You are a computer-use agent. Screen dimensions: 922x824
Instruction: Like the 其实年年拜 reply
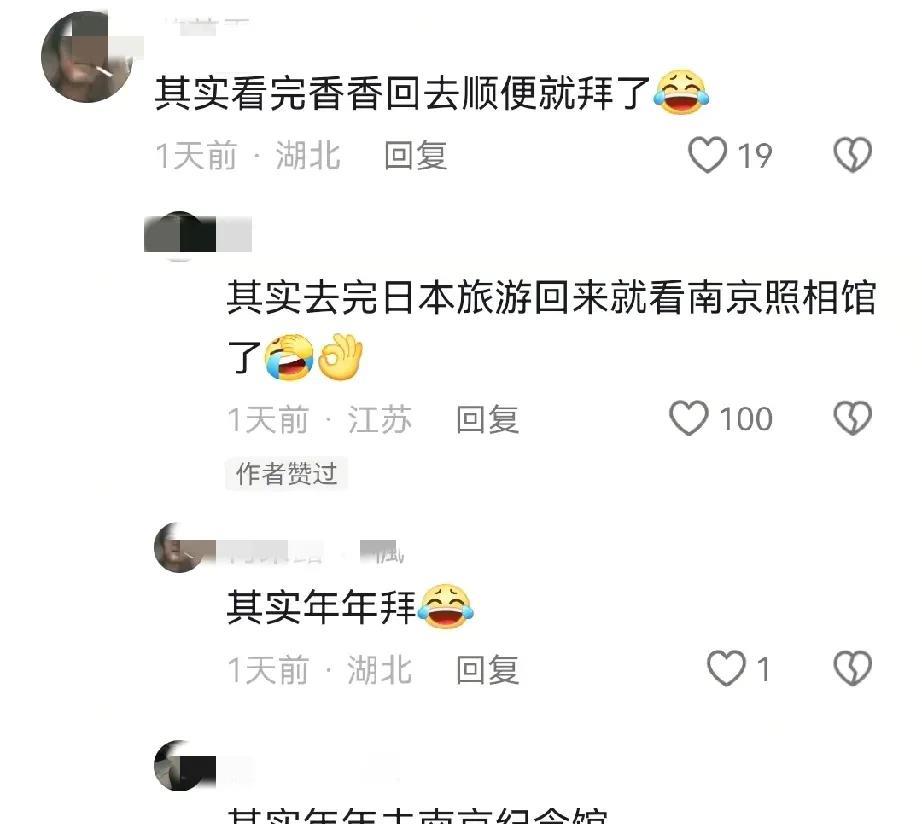tap(726, 669)
